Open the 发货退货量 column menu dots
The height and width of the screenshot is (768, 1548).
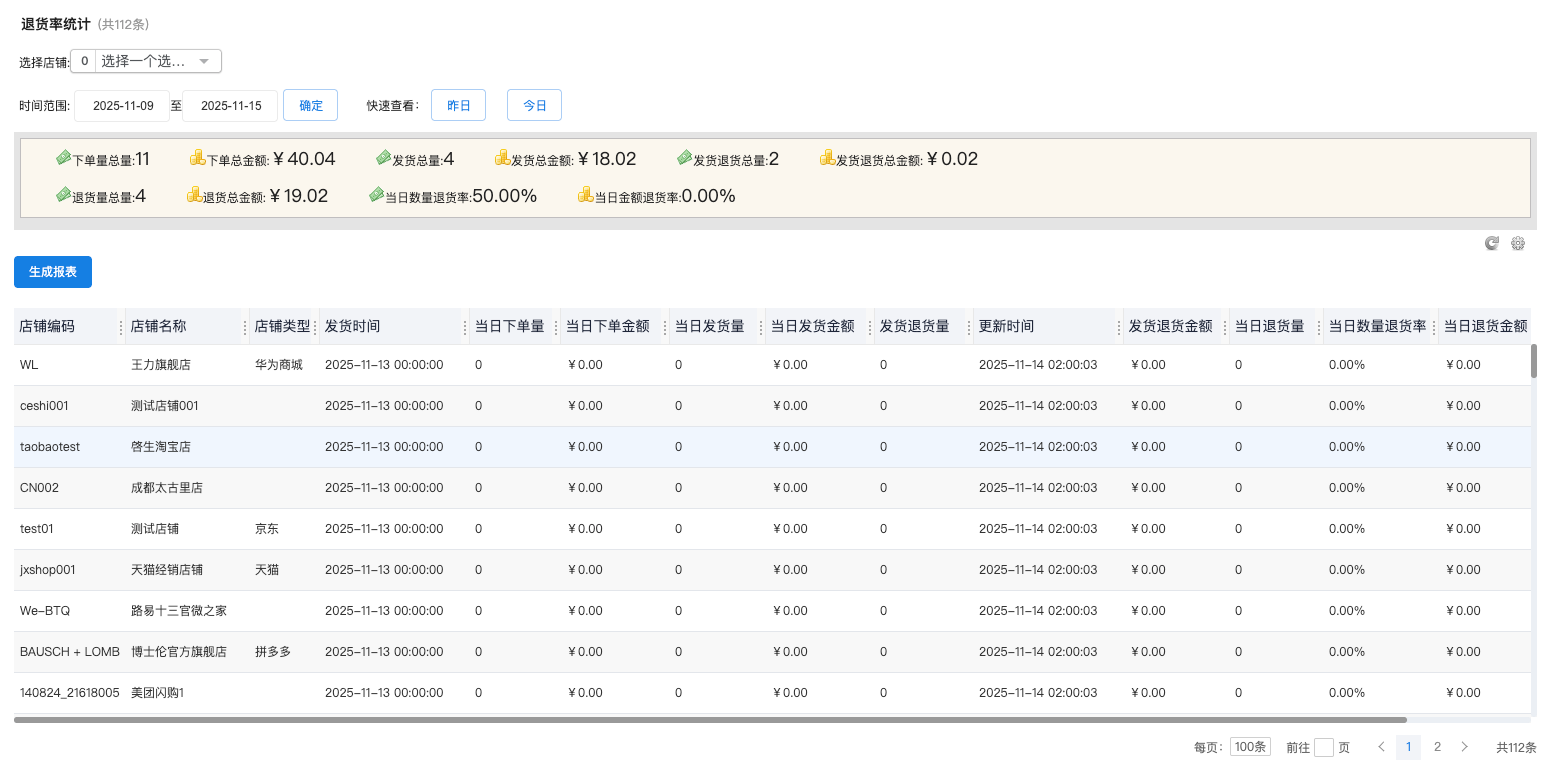(x=969, y=327)
